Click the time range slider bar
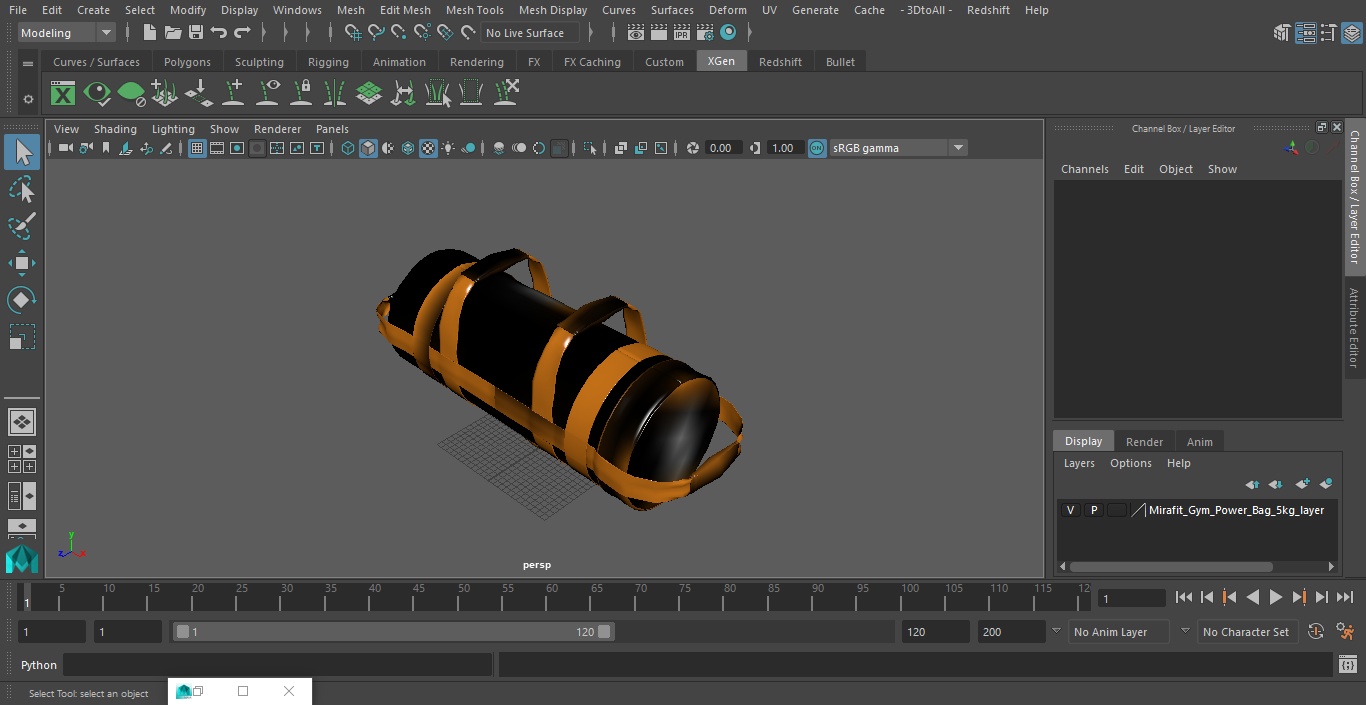Screen dimensions: 1366x705 click(394, 632)
